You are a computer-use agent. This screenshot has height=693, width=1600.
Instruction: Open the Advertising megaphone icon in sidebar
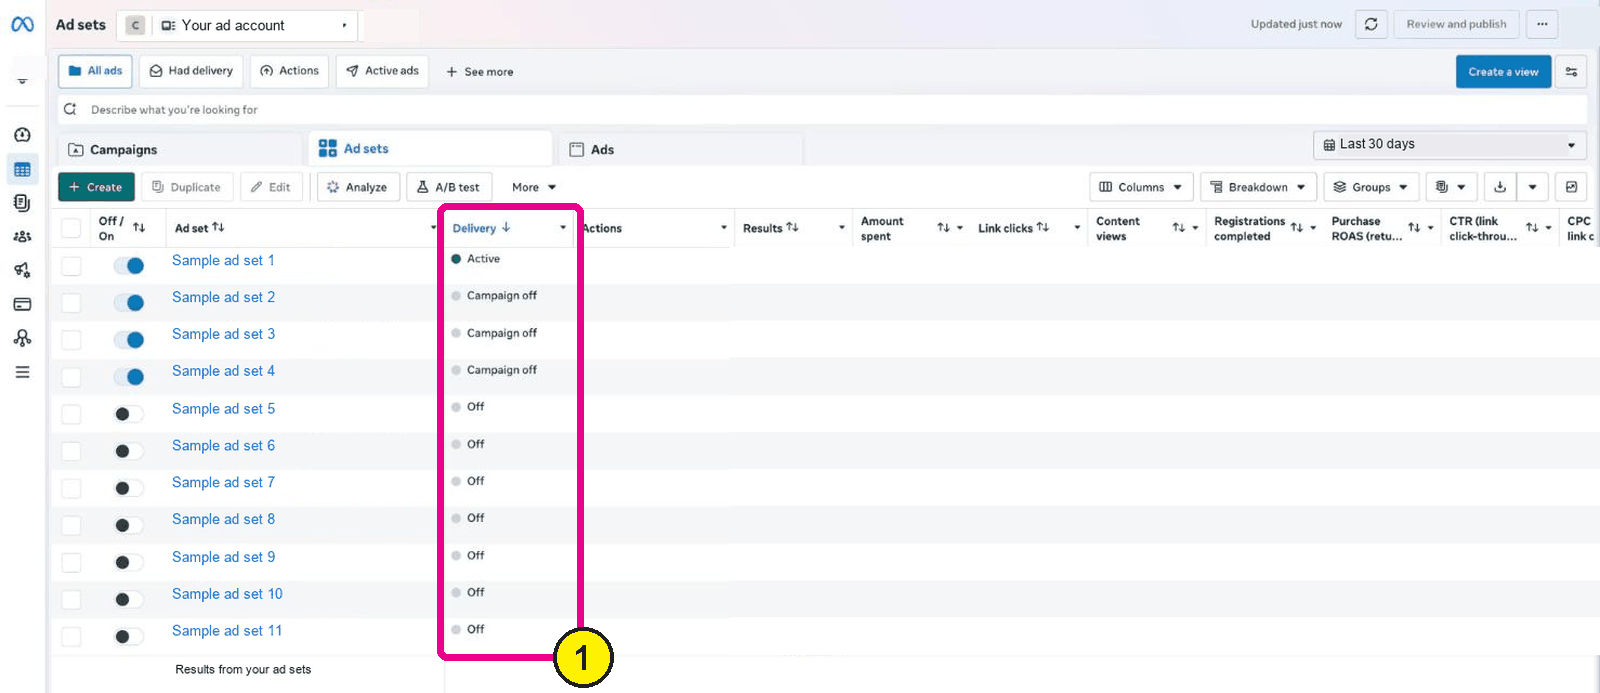pyautogui.click(x=22, y=270)
